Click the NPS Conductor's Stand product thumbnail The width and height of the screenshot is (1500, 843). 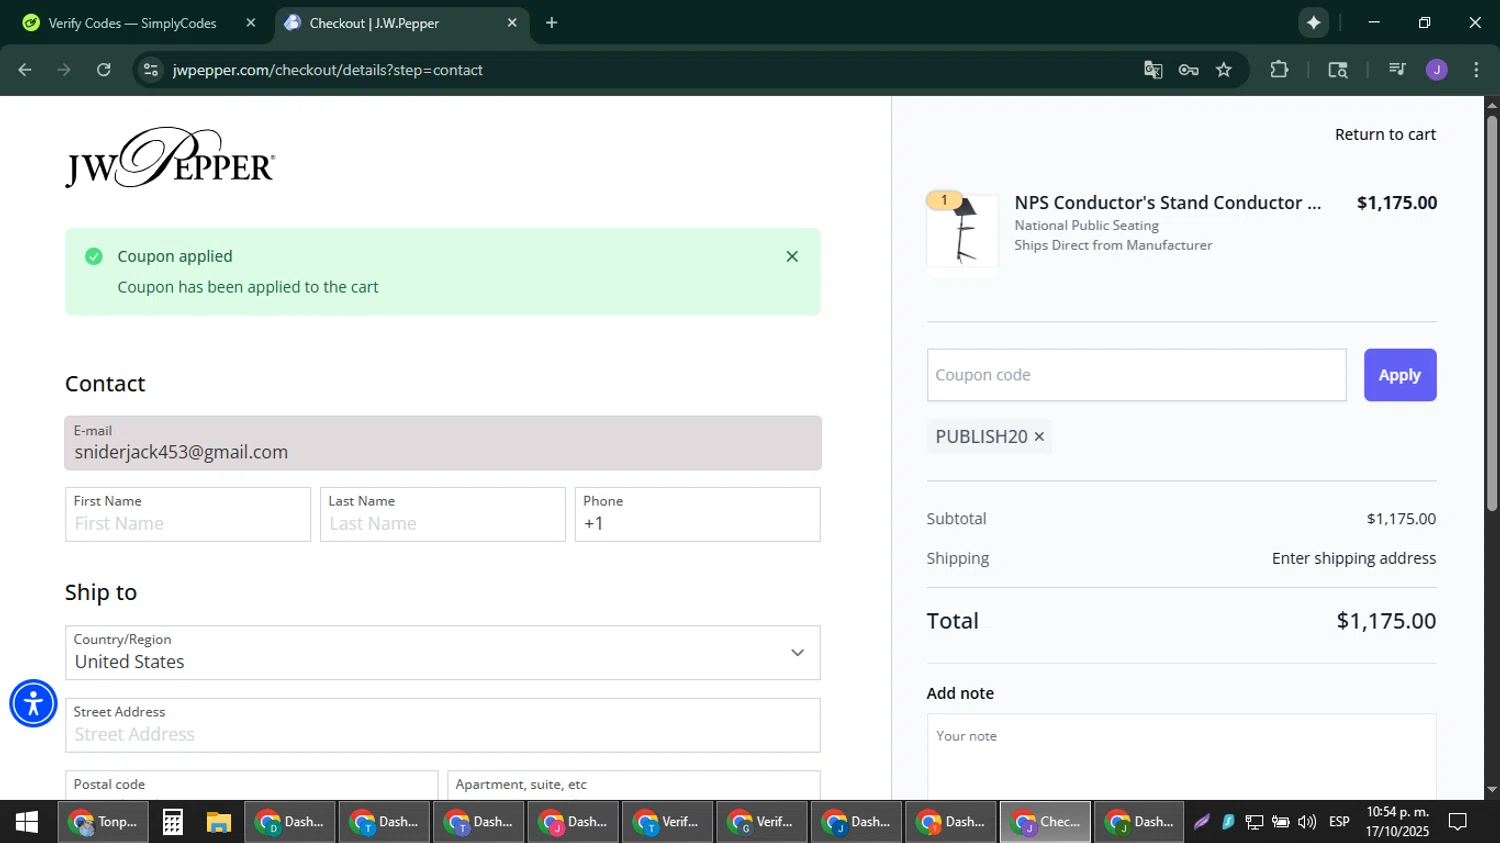(962, 232)
